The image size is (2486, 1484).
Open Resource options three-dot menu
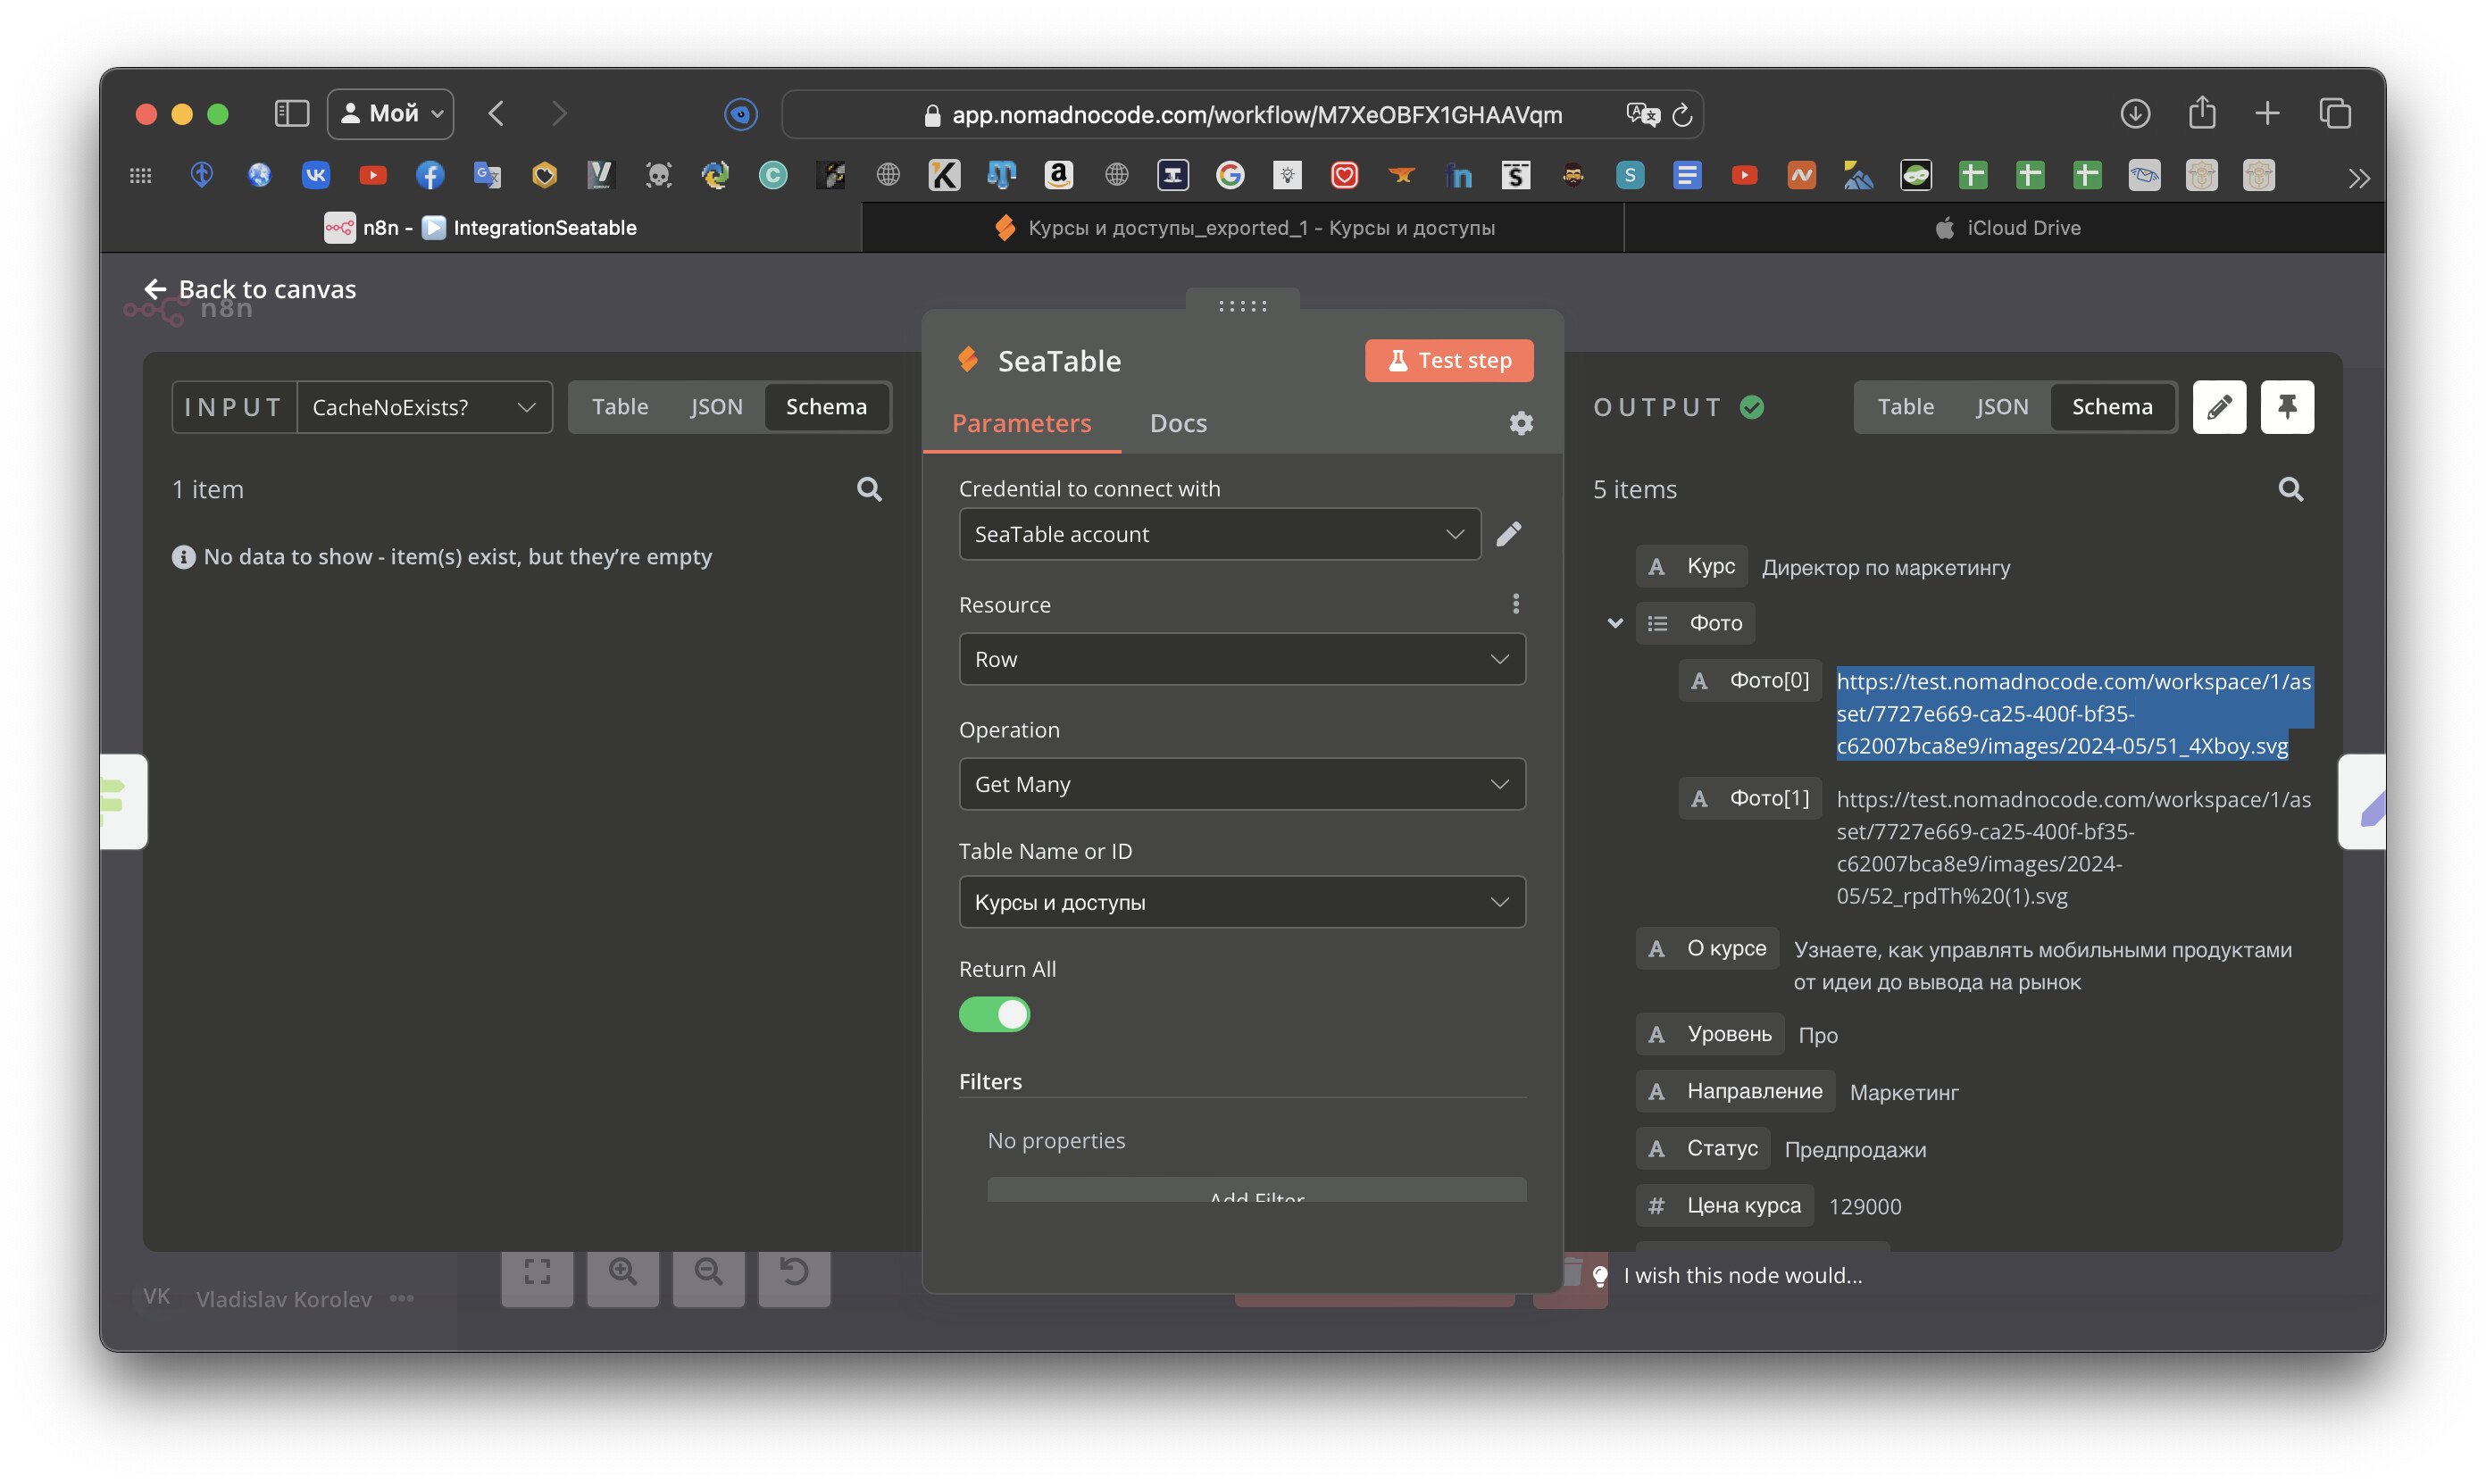(1515, 604)
